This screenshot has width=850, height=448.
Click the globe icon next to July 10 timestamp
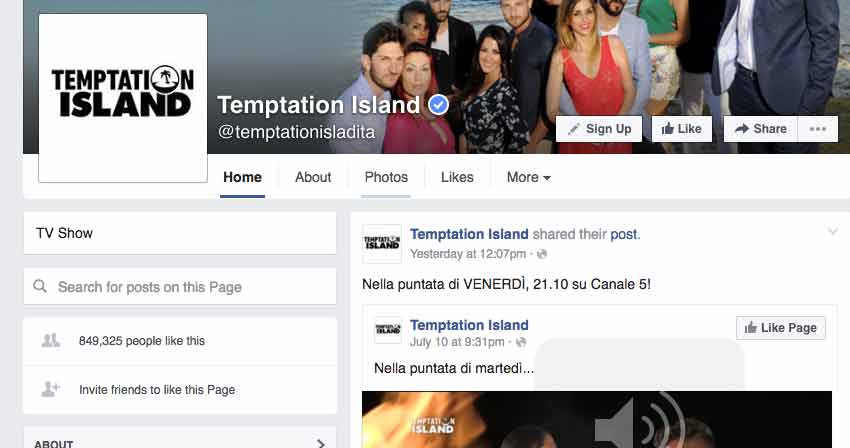pyautogui.click(x=521, y=342)
